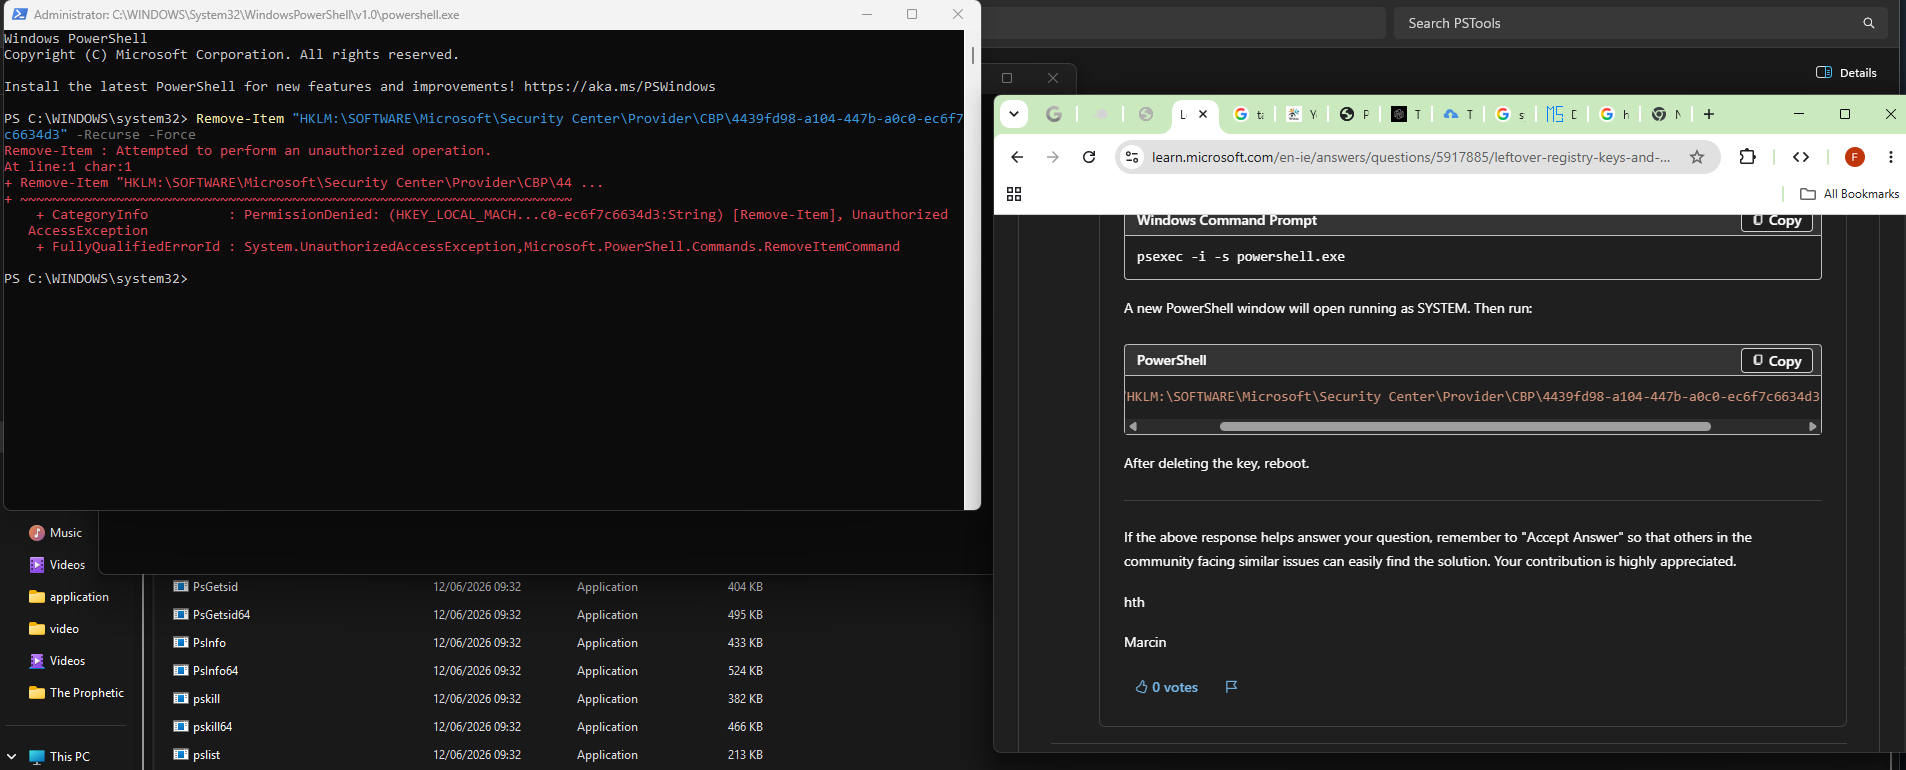The image size is (1906, 770).
Task: Open the Videos library below video folder
Action: (x=57, y=661)
